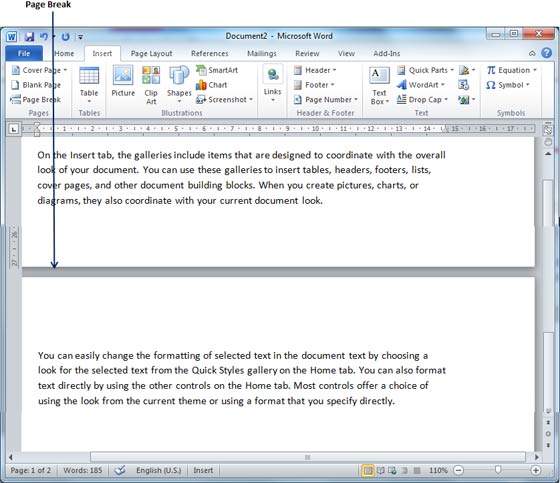Insert a Text Box
The width and height of the screenshot is (560, 483).
[379, 86]
